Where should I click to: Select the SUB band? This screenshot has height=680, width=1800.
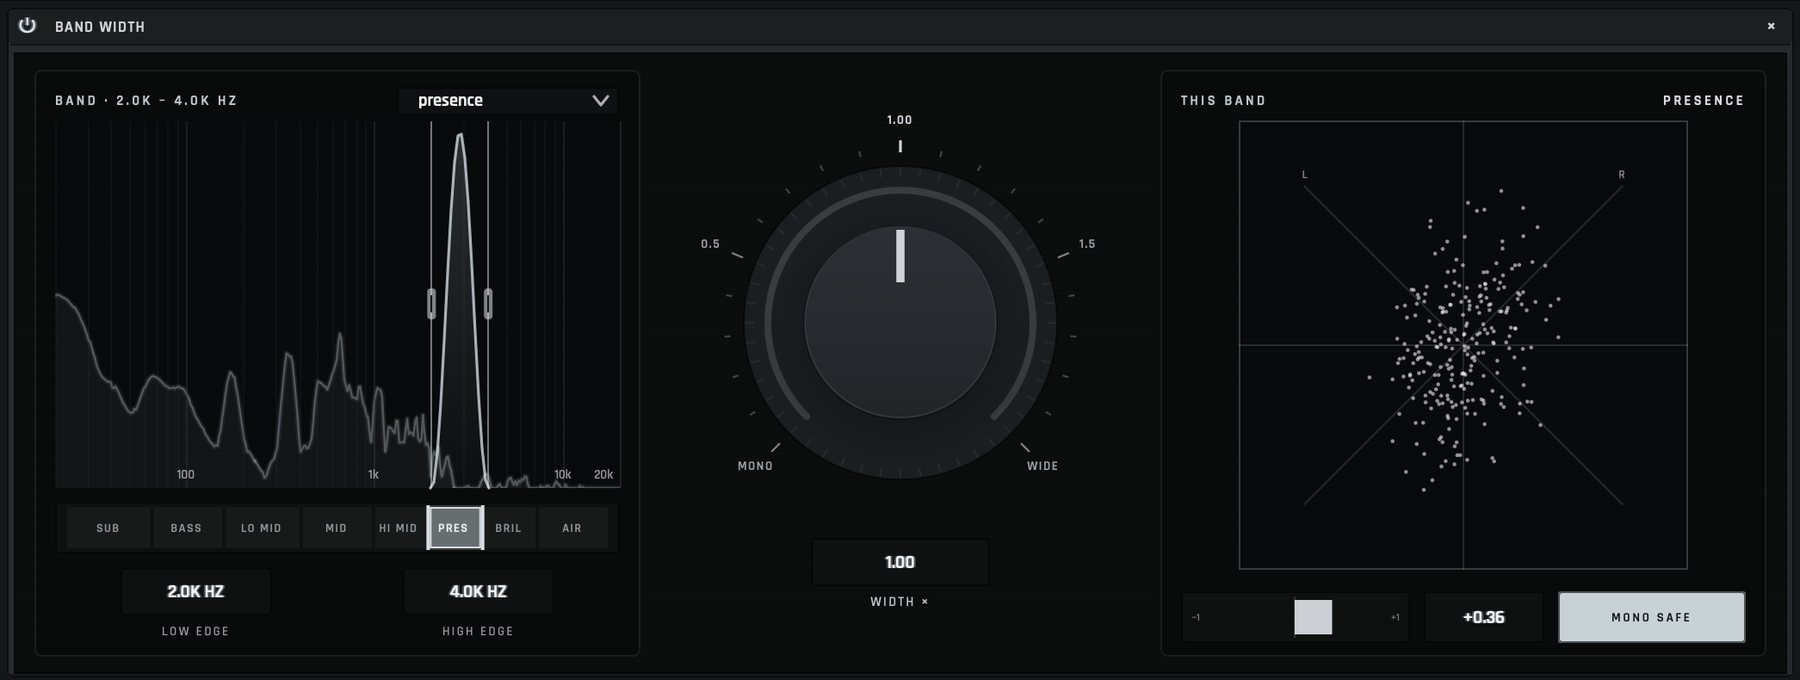click(x=108, y=528)
